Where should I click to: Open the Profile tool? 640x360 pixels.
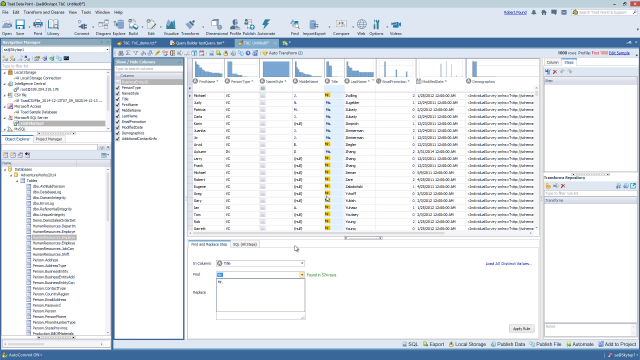coord(235,27)
